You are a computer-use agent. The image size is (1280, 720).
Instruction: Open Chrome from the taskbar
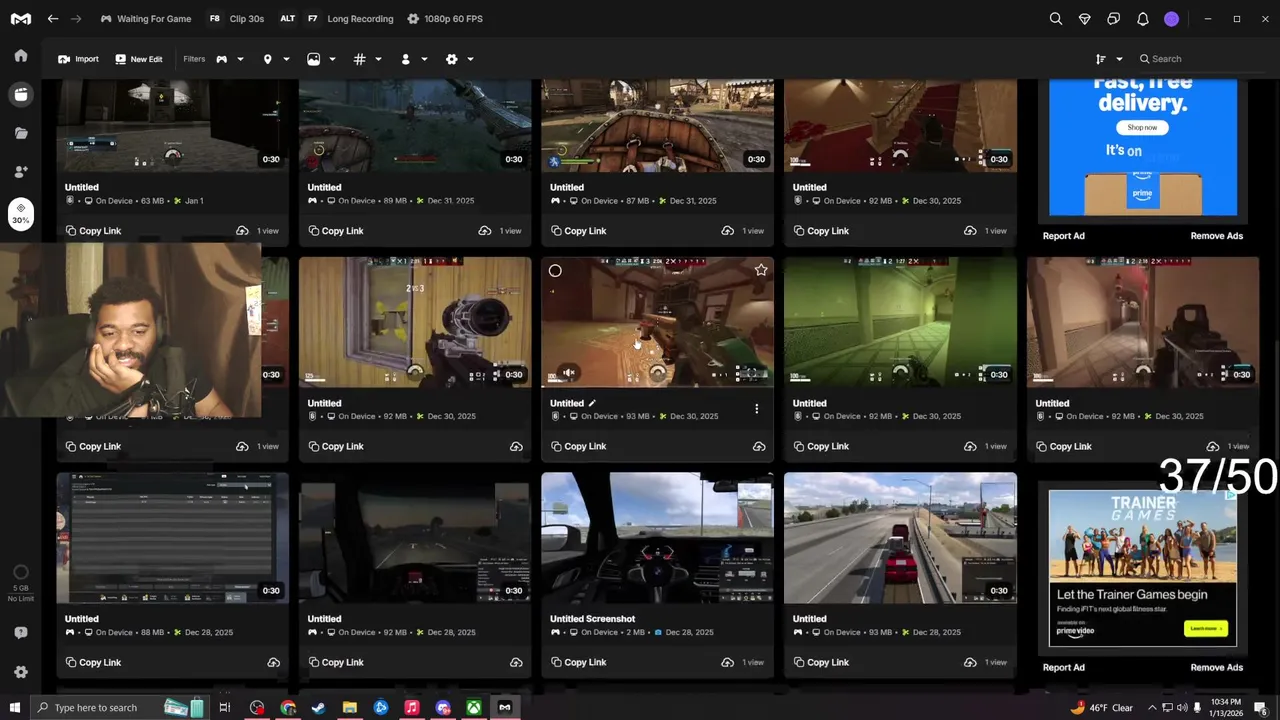click(288, 707)
